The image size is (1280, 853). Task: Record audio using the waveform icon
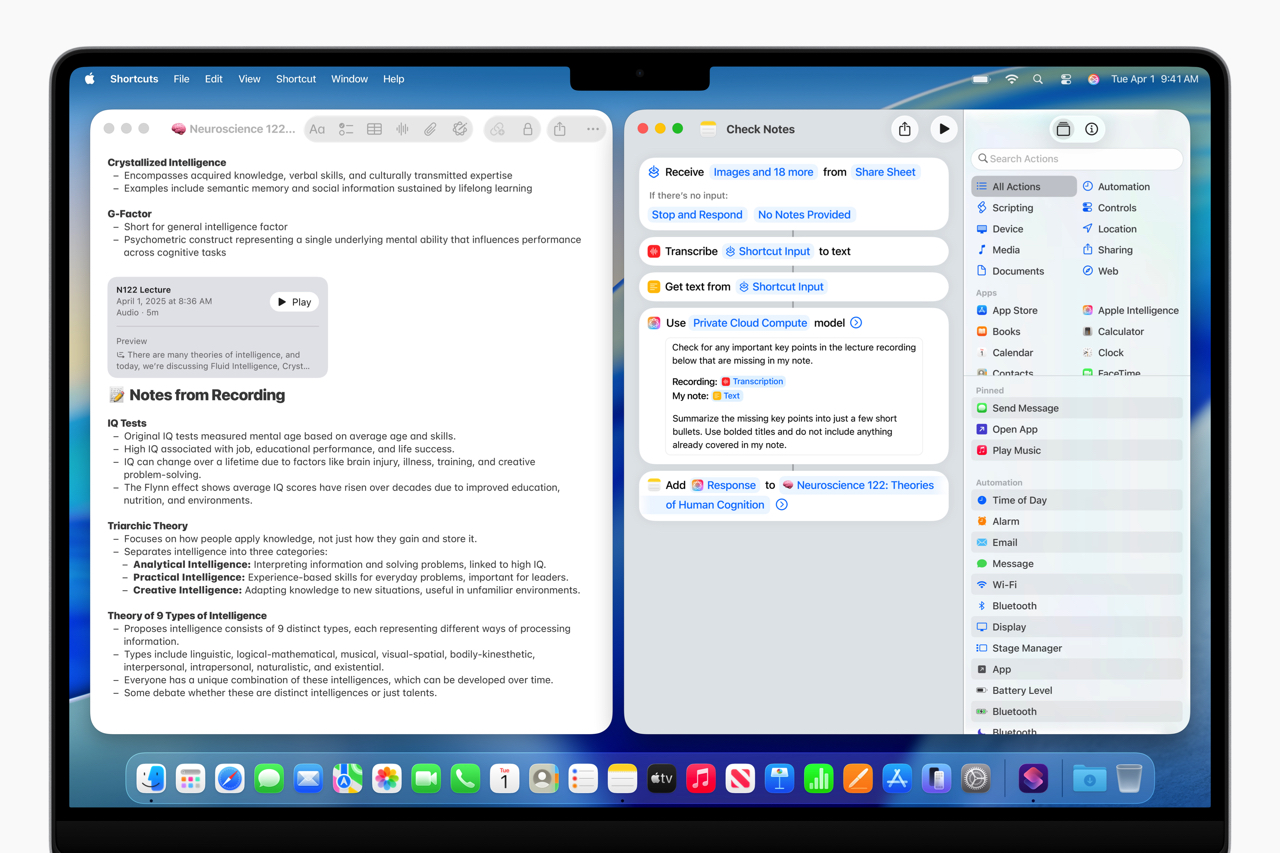(x=402, y=129)
